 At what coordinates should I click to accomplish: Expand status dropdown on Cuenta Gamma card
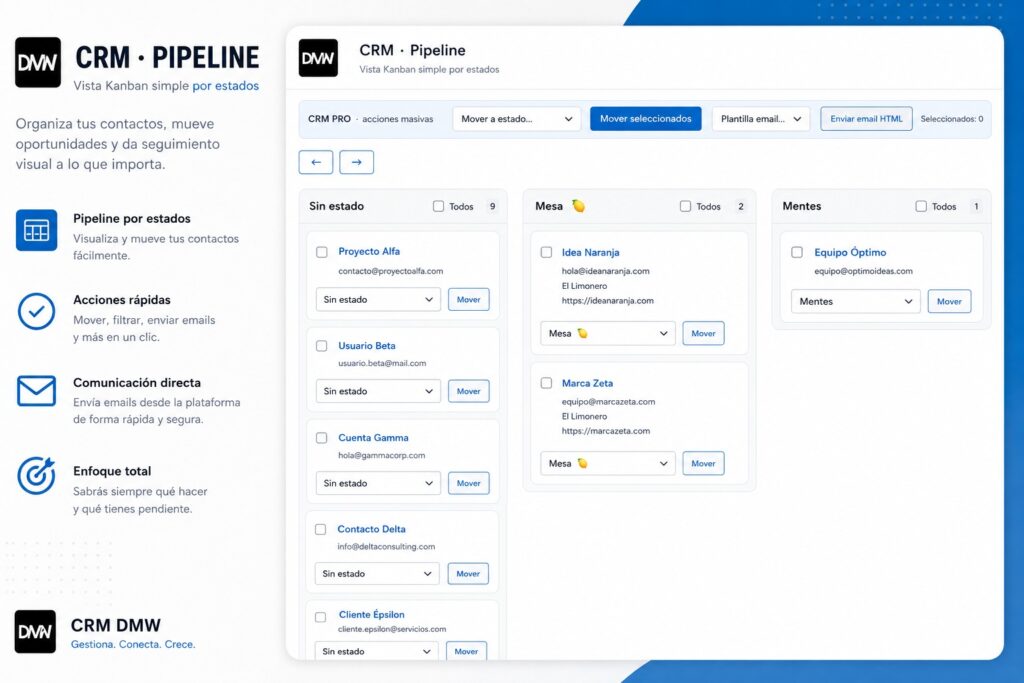(378, 483)
